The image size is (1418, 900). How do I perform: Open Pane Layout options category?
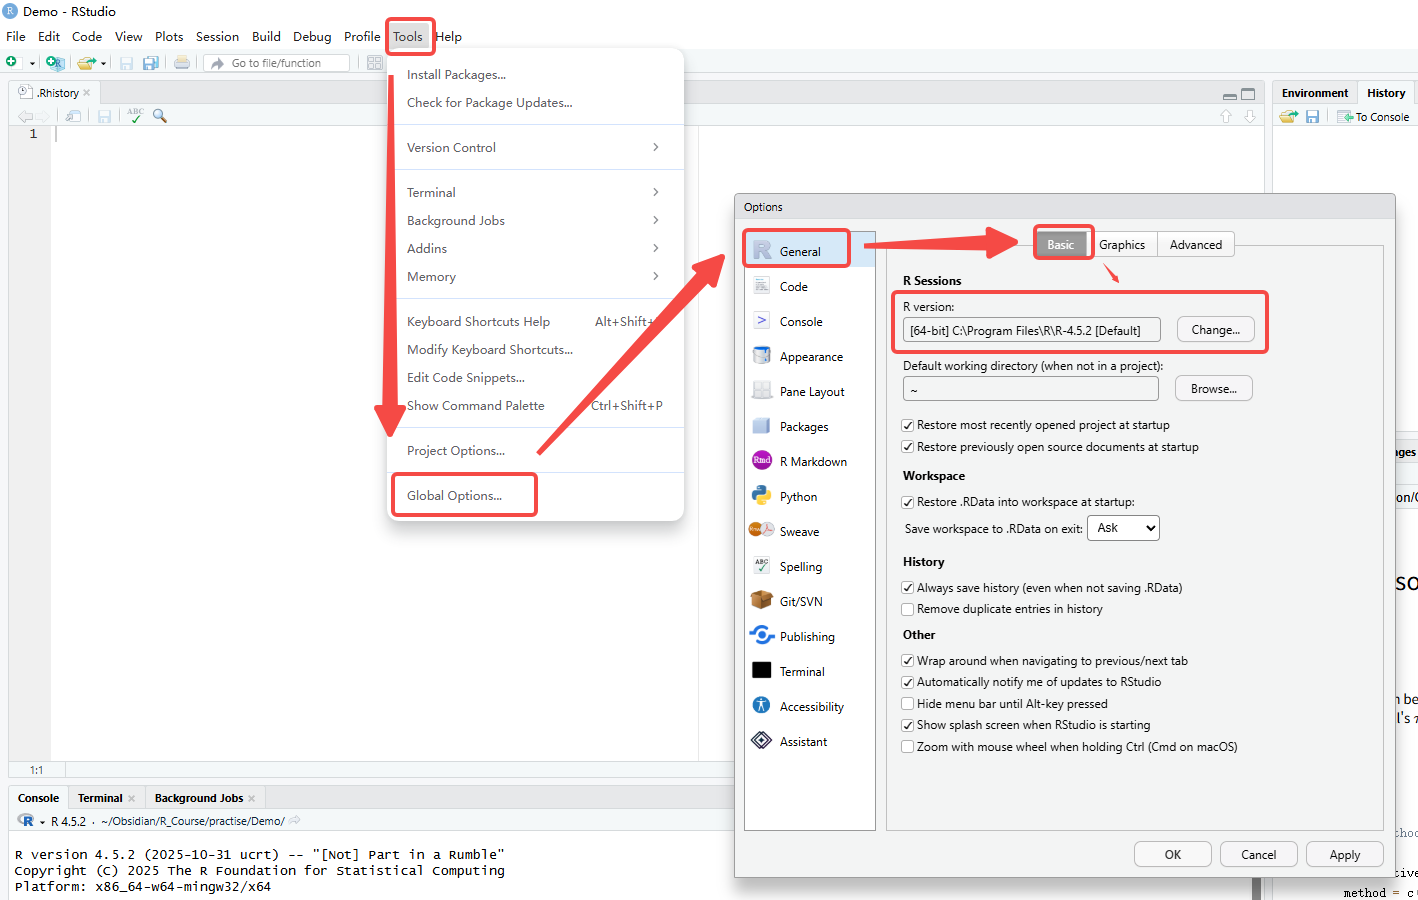click(810, 392)
